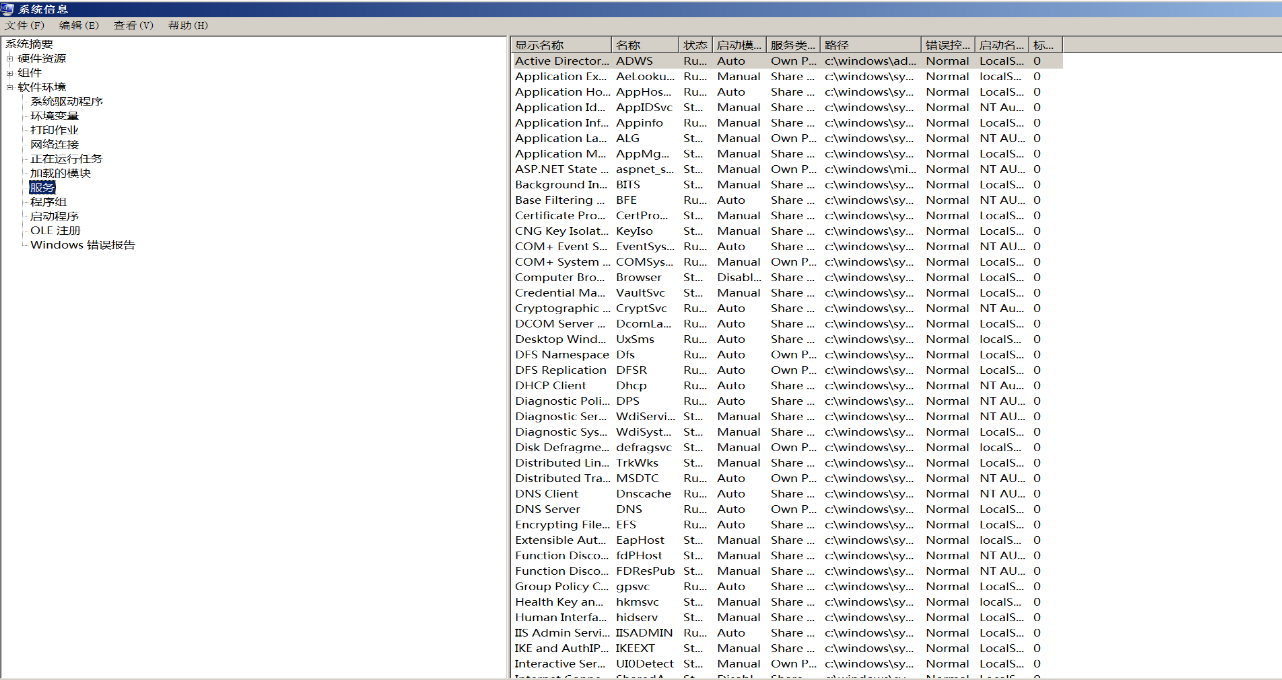Screen dimensions: 1282x680
Task: Click the VaultSvc service name
Action: click(640, 293)
